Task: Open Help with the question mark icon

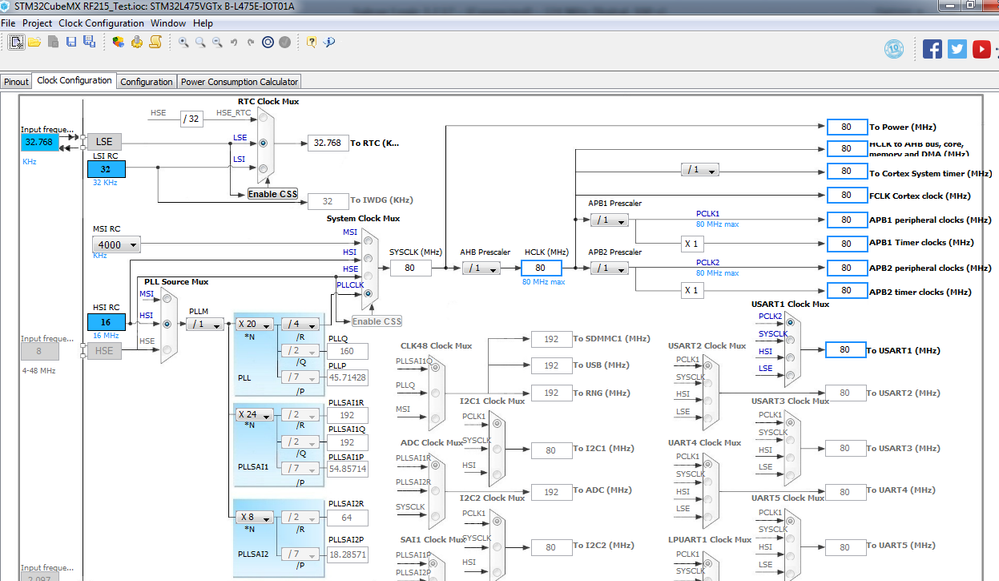Action: point(312,42)
